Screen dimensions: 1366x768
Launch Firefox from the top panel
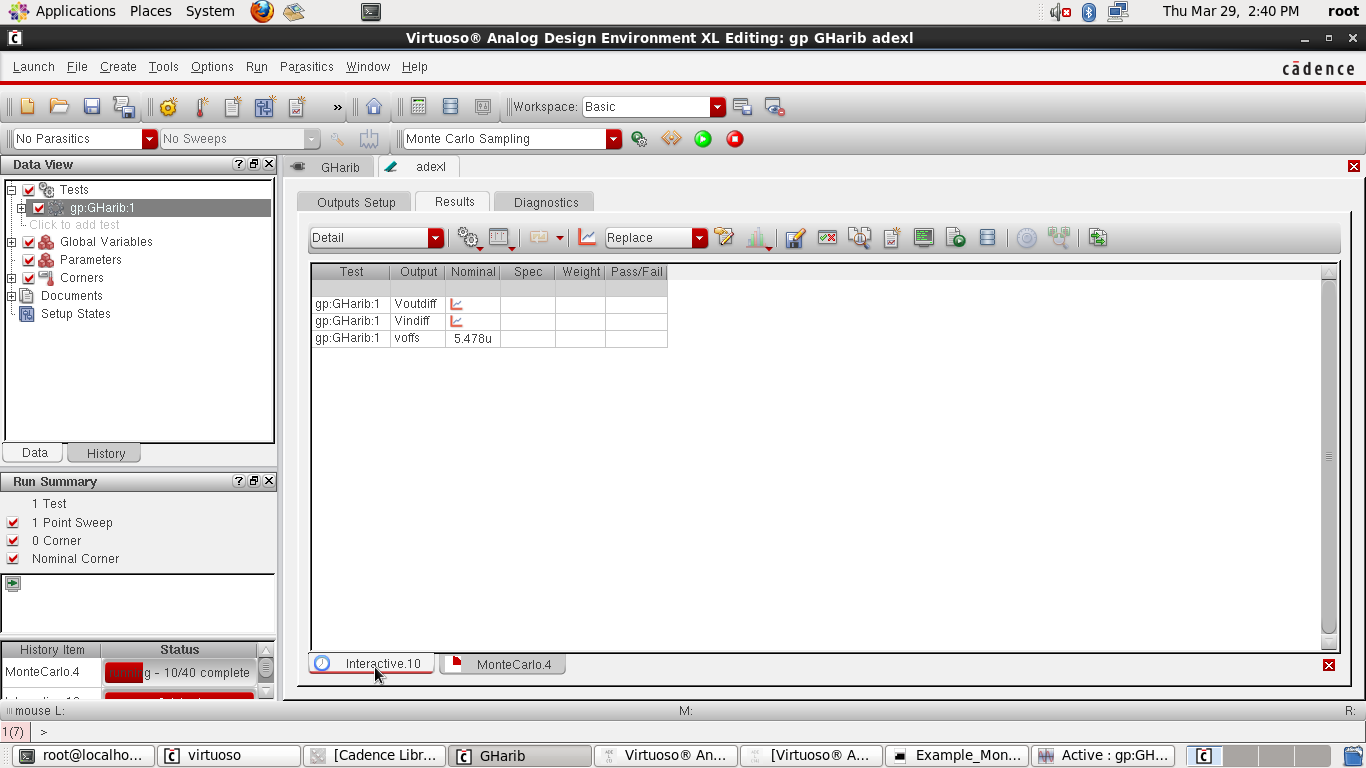(261, 11)
